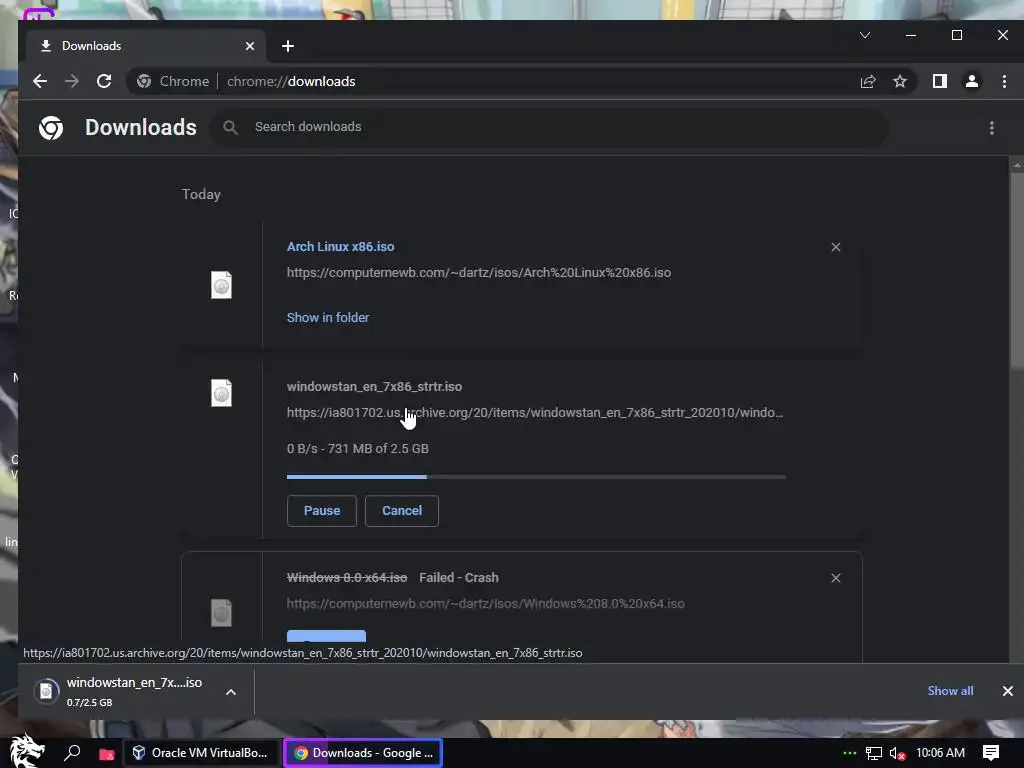Reload the downloads page

point(104,81)
